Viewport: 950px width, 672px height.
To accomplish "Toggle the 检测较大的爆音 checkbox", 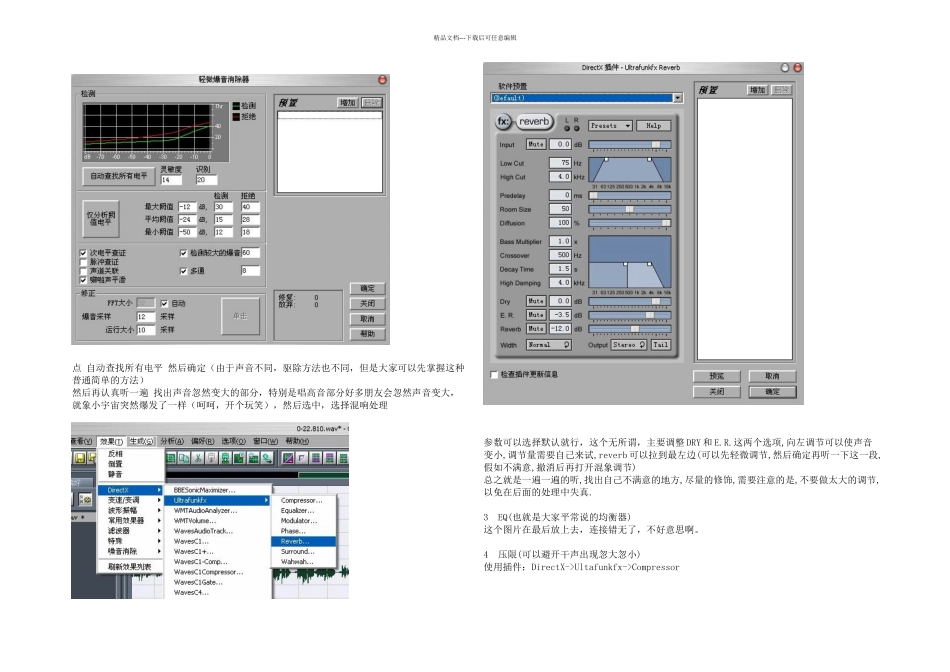I will pos(184,253).
